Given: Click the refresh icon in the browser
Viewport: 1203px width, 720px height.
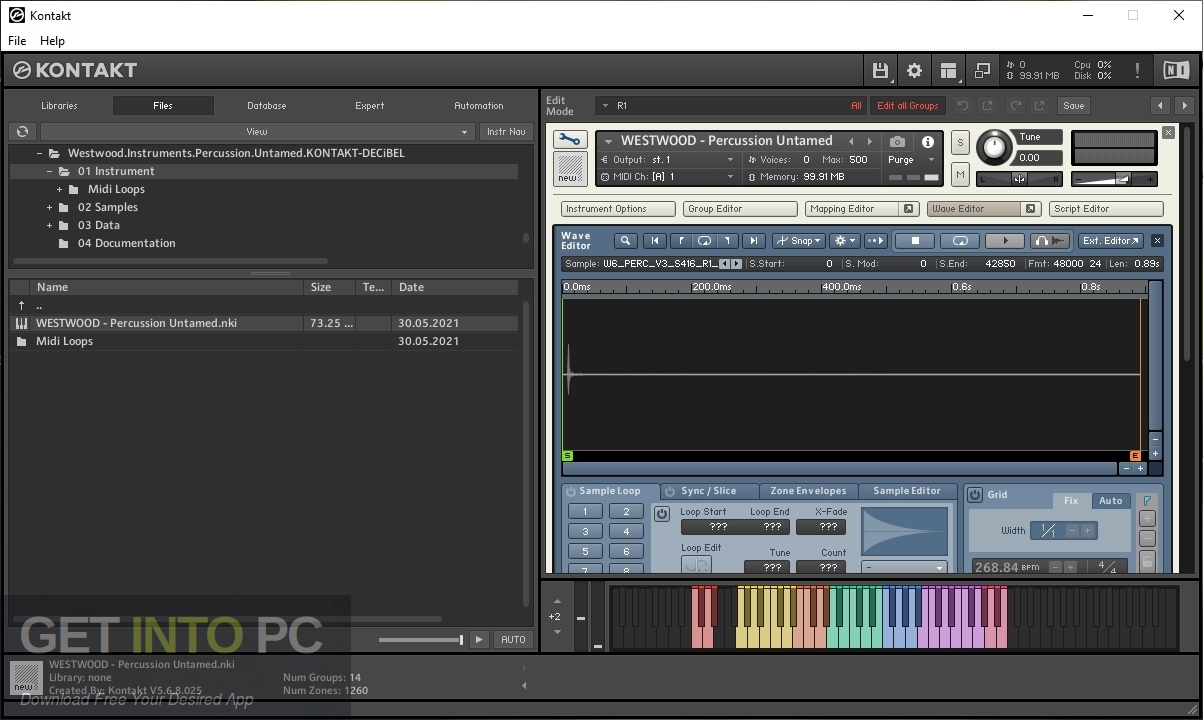Looking at the screenshot, I should click(22, 131).
